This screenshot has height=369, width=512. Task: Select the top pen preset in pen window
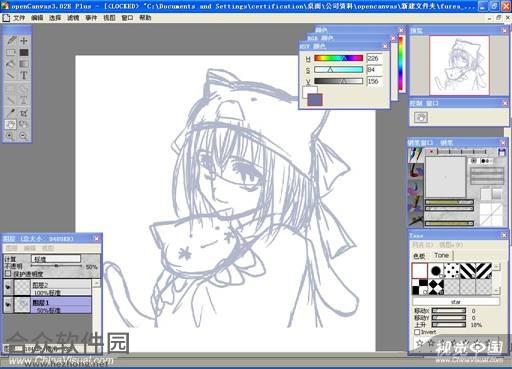tap(416, 155)
